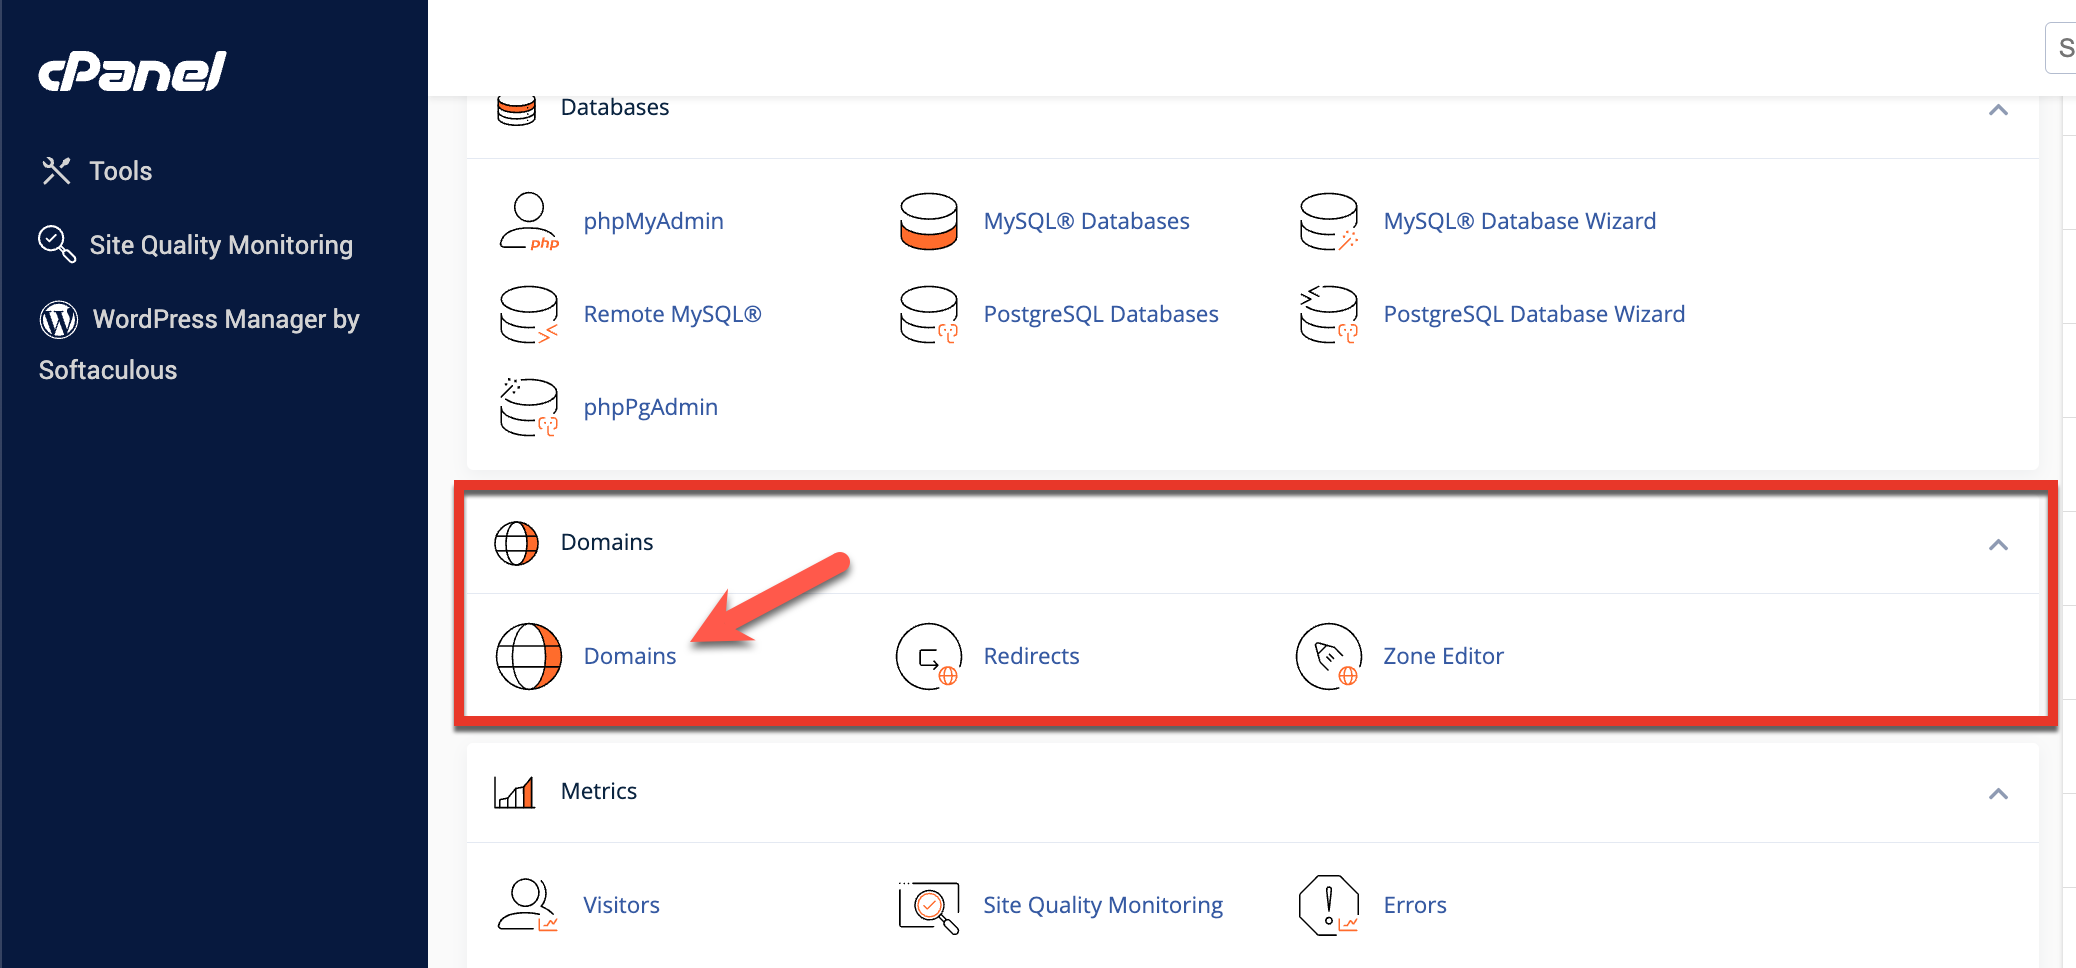2076x968 pixels.
Task: Click the Domains section header globe icon
Action: [517, 543]
